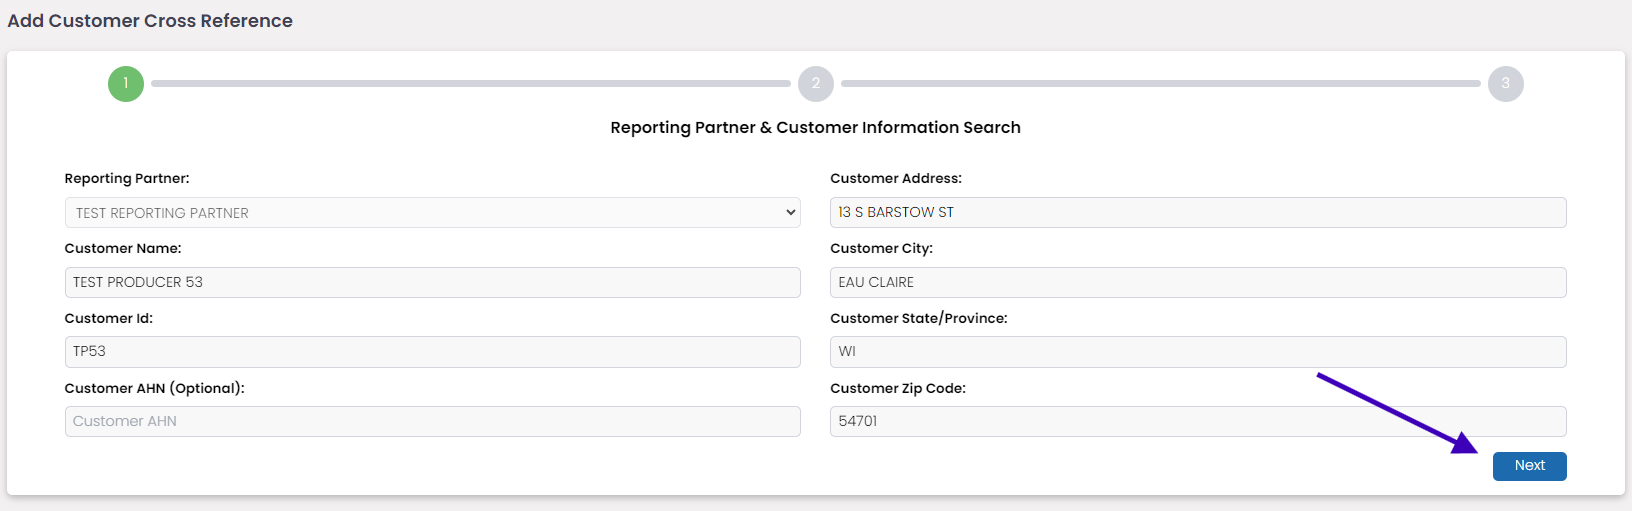Click into the Customer AHN field
Screen dimensions: 1632x511
(432, 421)
